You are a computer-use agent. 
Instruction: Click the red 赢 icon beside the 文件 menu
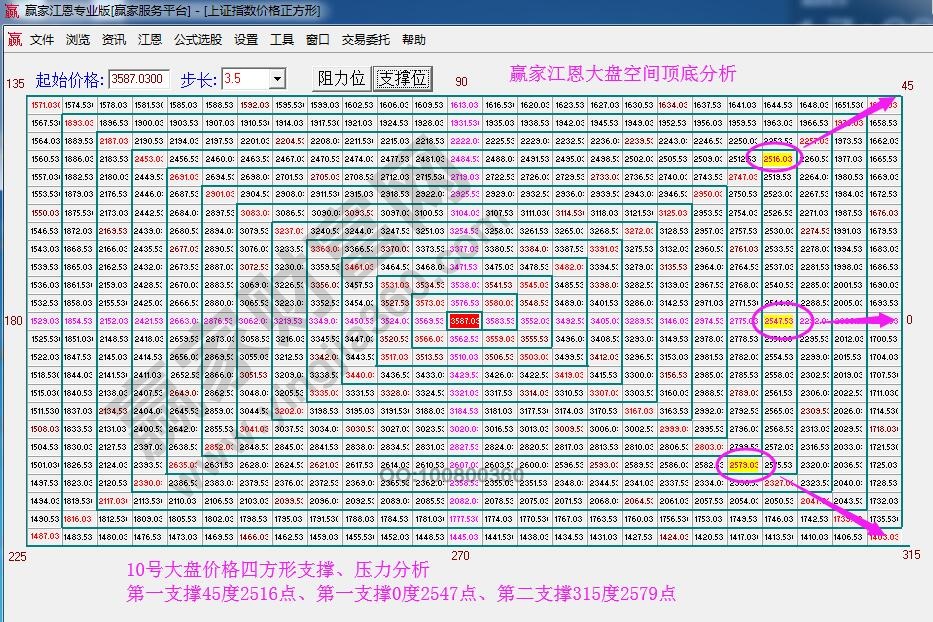tap(13, 40)
